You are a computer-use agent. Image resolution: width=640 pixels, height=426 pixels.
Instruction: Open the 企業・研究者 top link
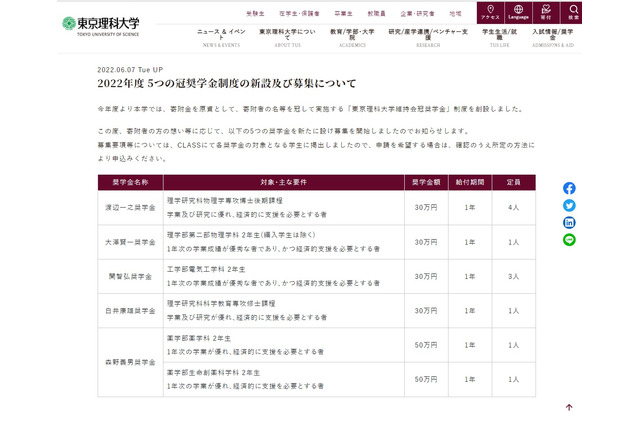tap(417, 13)
